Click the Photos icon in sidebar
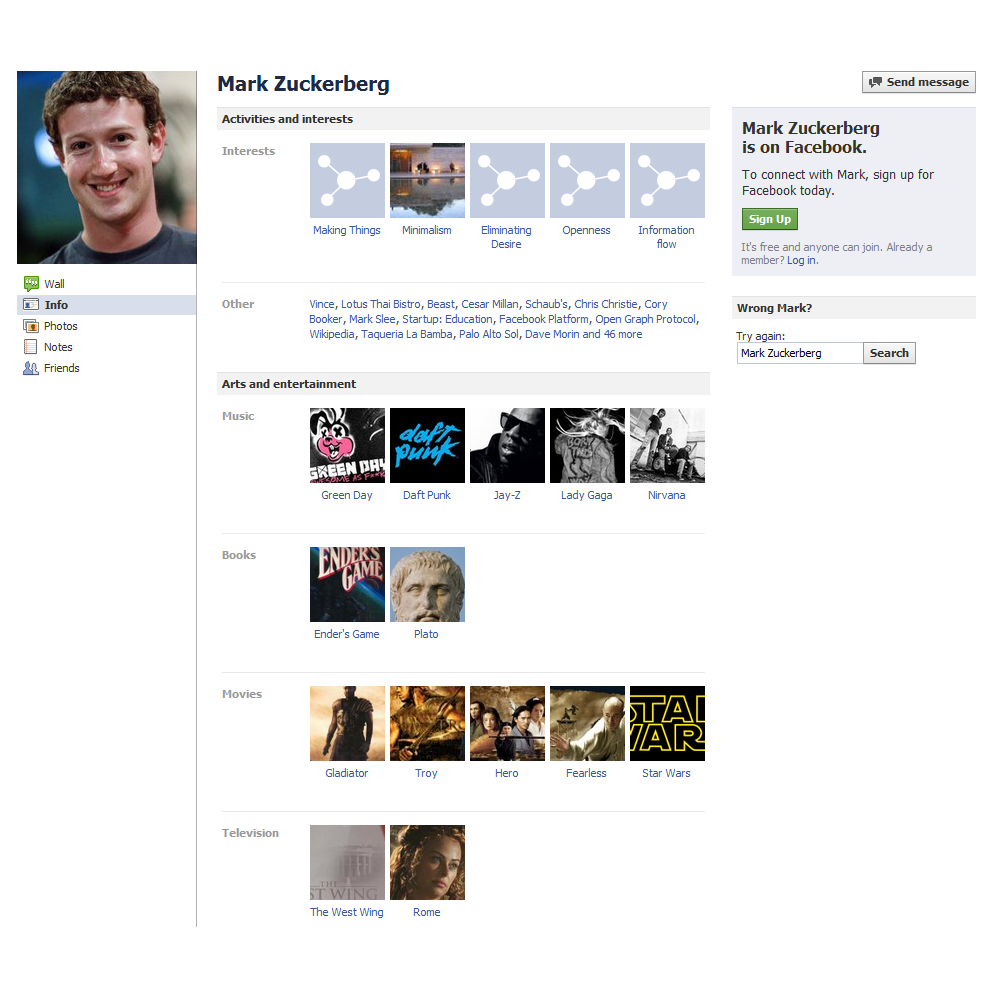 [x=31, y=326]
